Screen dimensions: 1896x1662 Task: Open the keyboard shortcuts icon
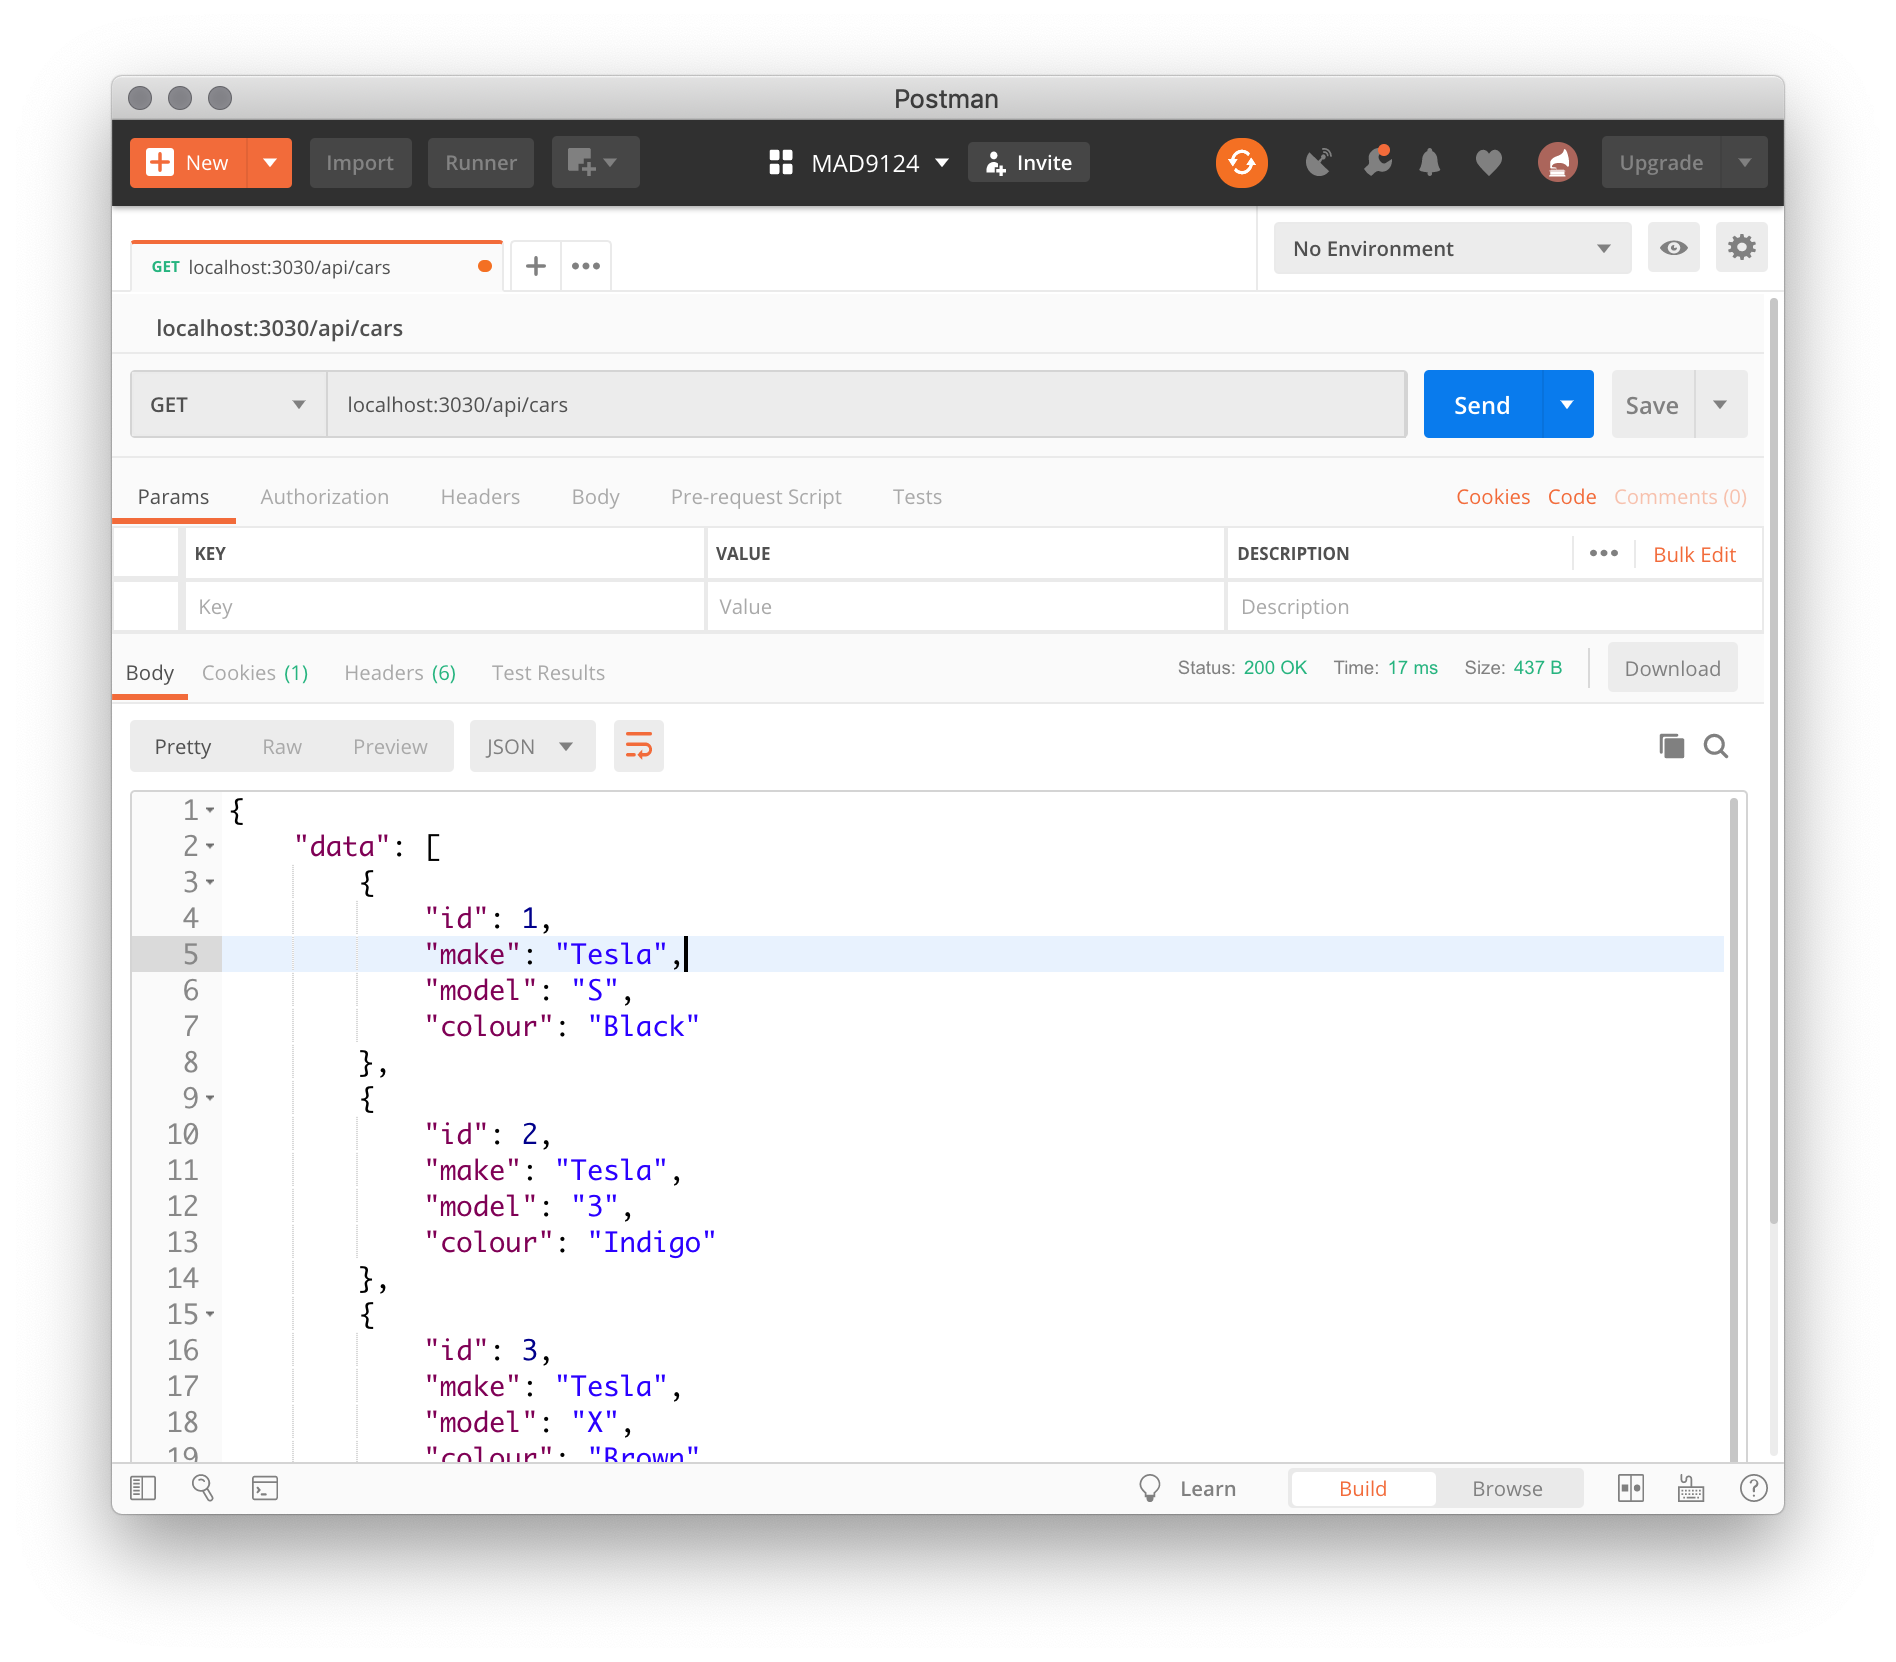(x=1691, y=1488)
